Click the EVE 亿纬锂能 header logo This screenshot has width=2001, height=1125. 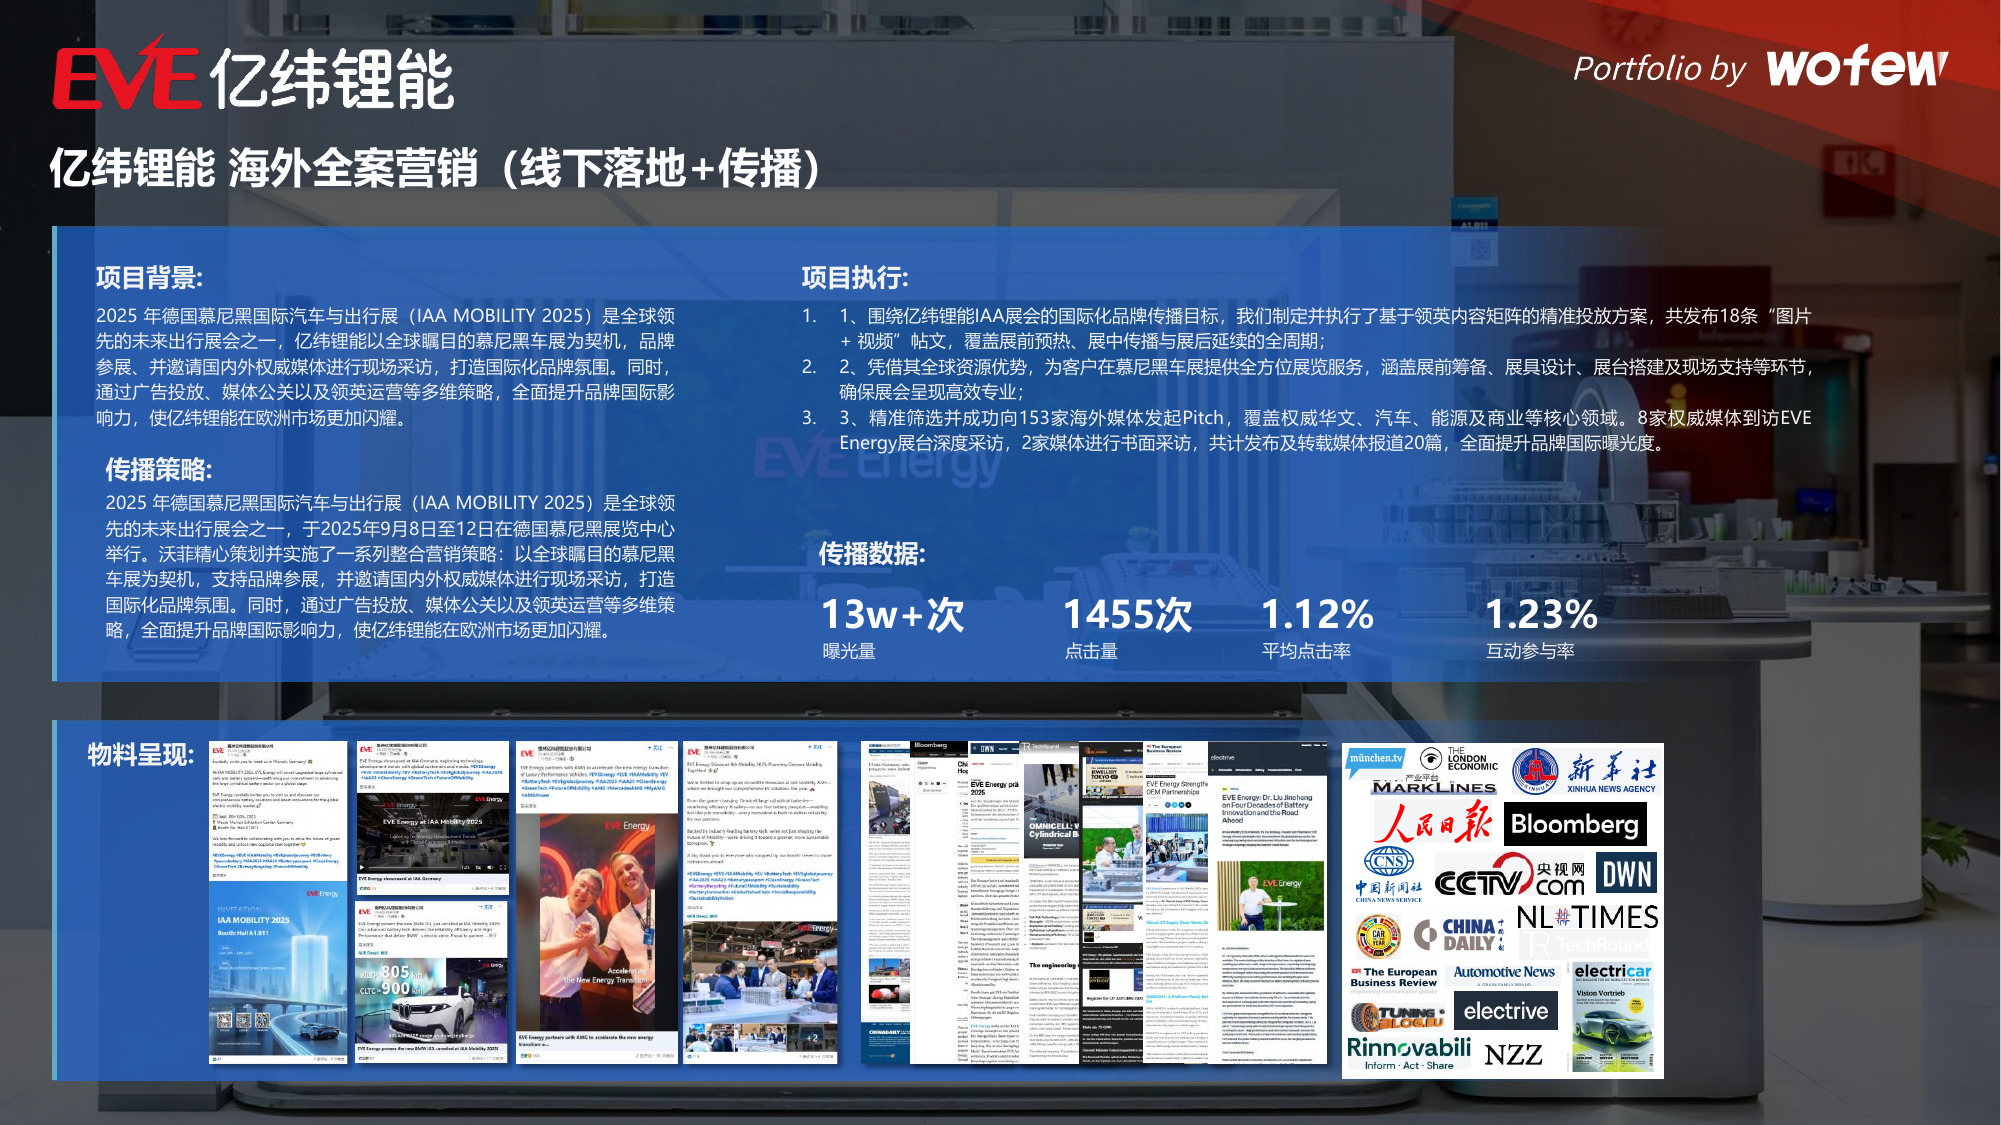tap(254, 74)
